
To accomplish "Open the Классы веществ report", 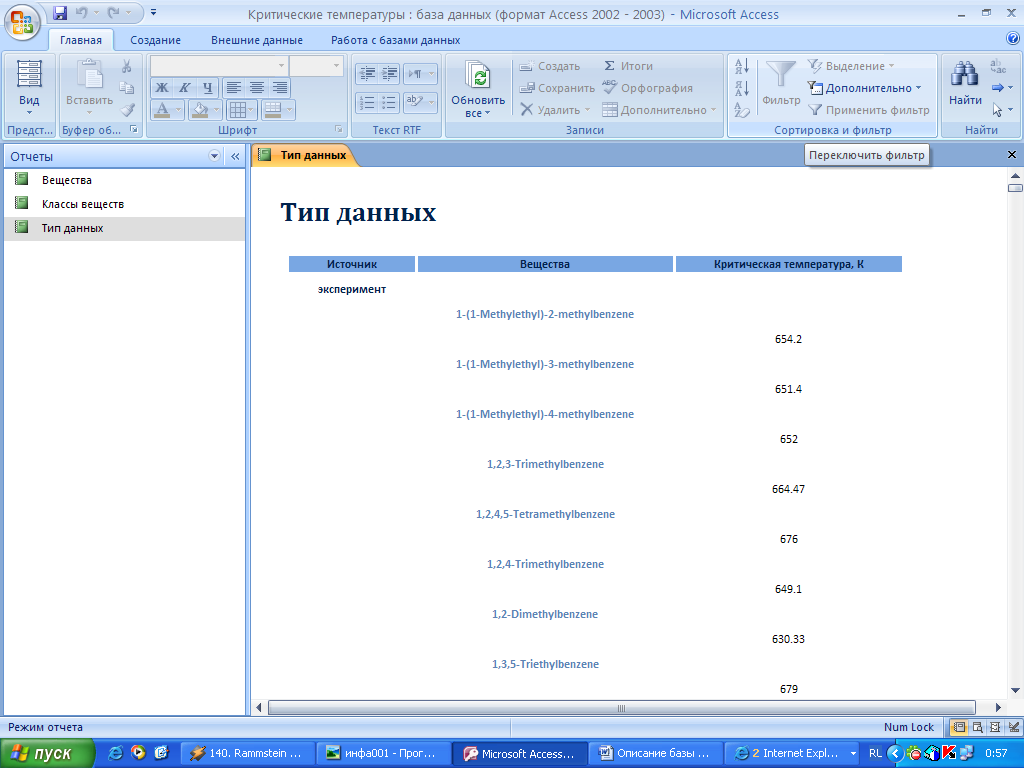I will tap(124, 204).
